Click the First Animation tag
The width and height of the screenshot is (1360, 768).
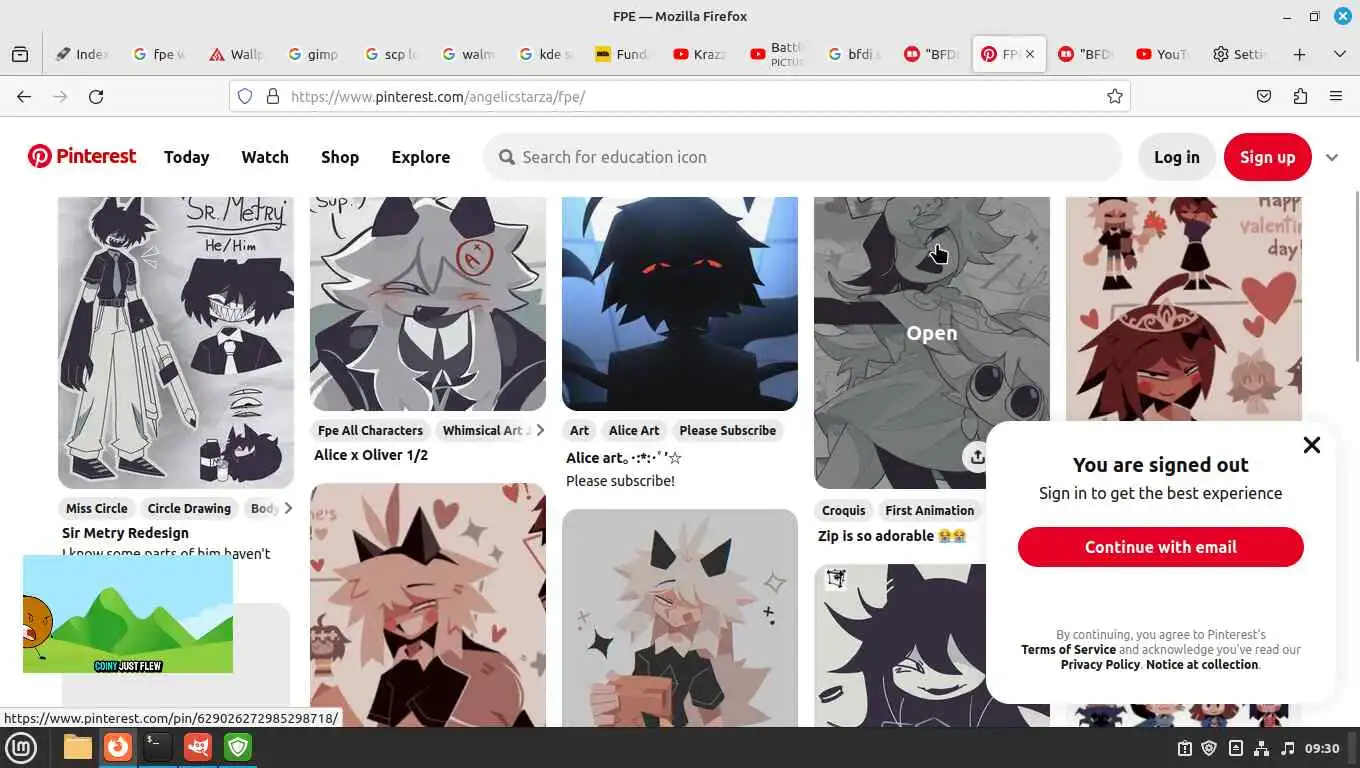tap(929, 510)
